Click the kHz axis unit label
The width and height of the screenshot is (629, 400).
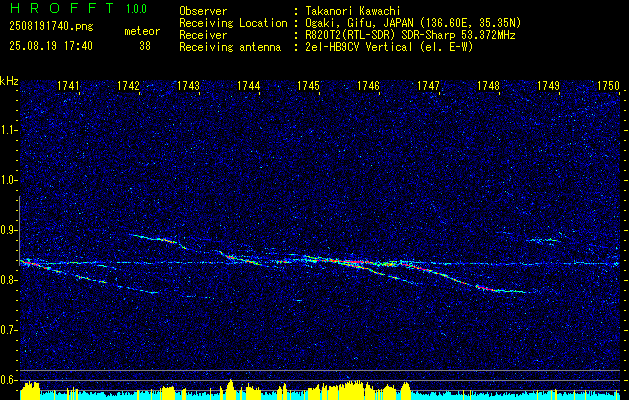tap(9, 81)
